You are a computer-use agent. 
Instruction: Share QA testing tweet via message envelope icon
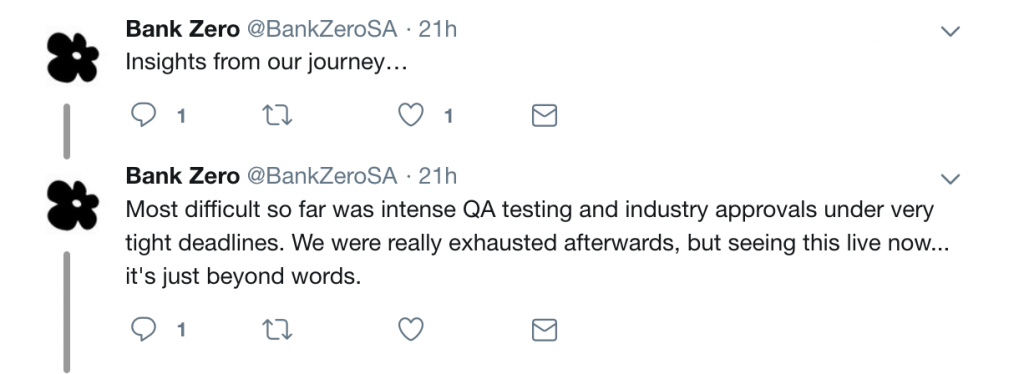tap(544, 330)
